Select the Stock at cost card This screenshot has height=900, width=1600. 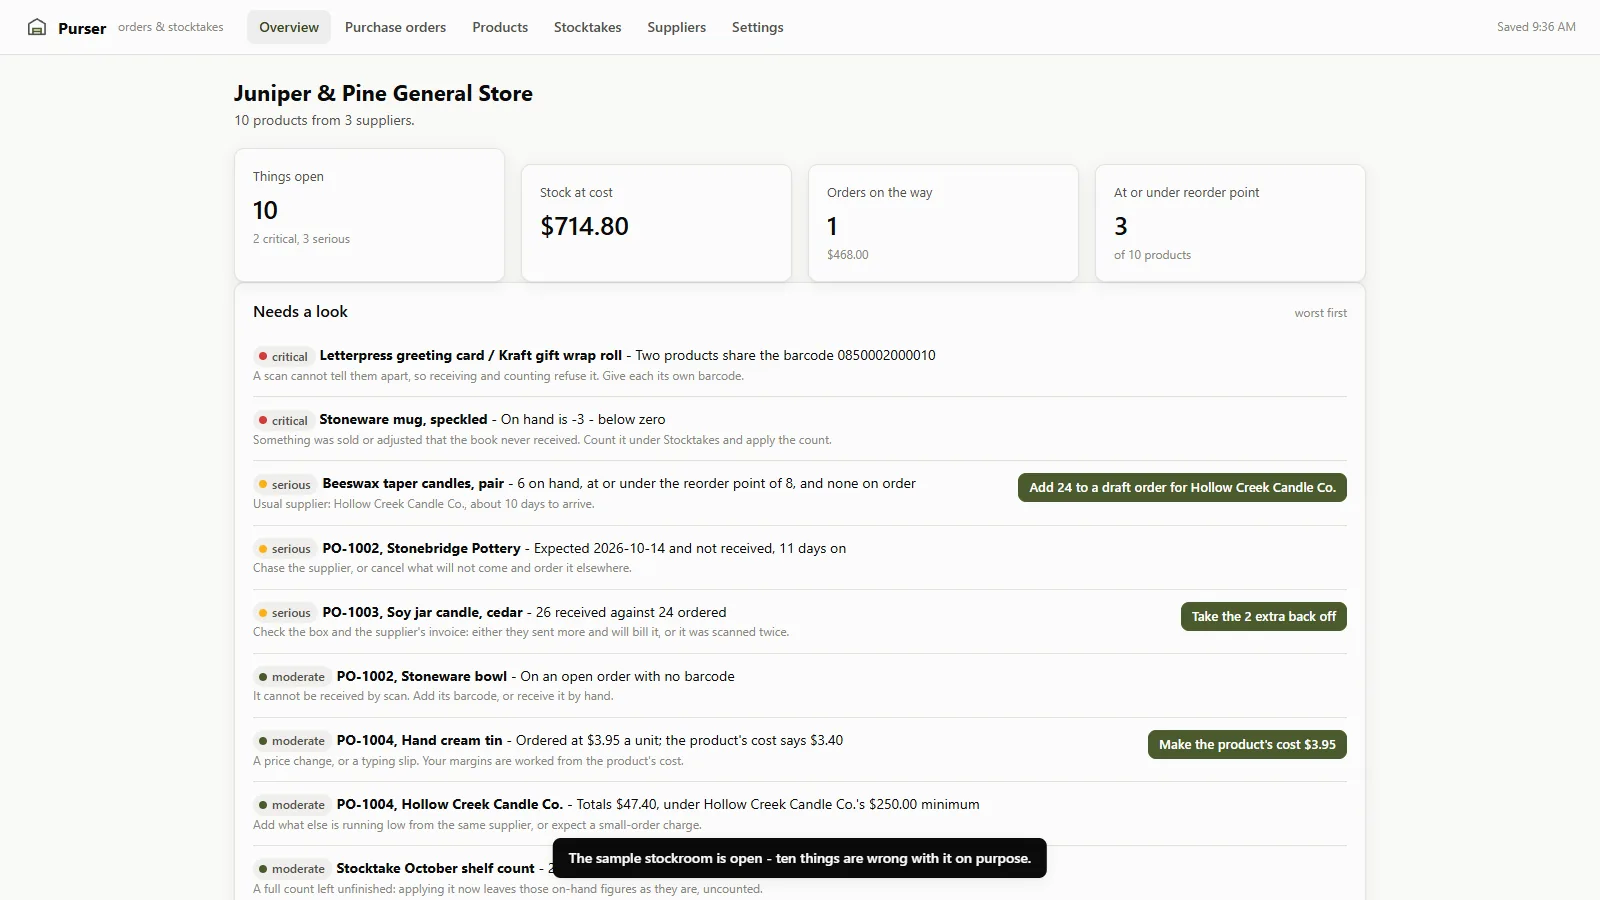coord(656,223)
